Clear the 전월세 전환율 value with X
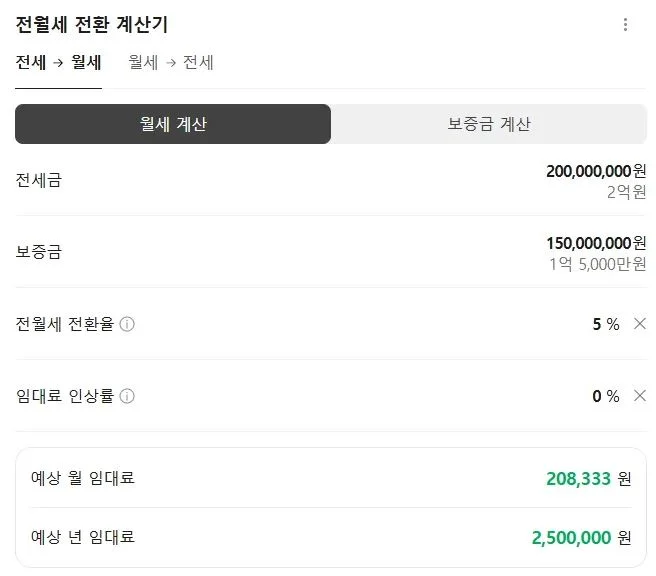Viewport: 656px width, 576px height. point(640,324)
